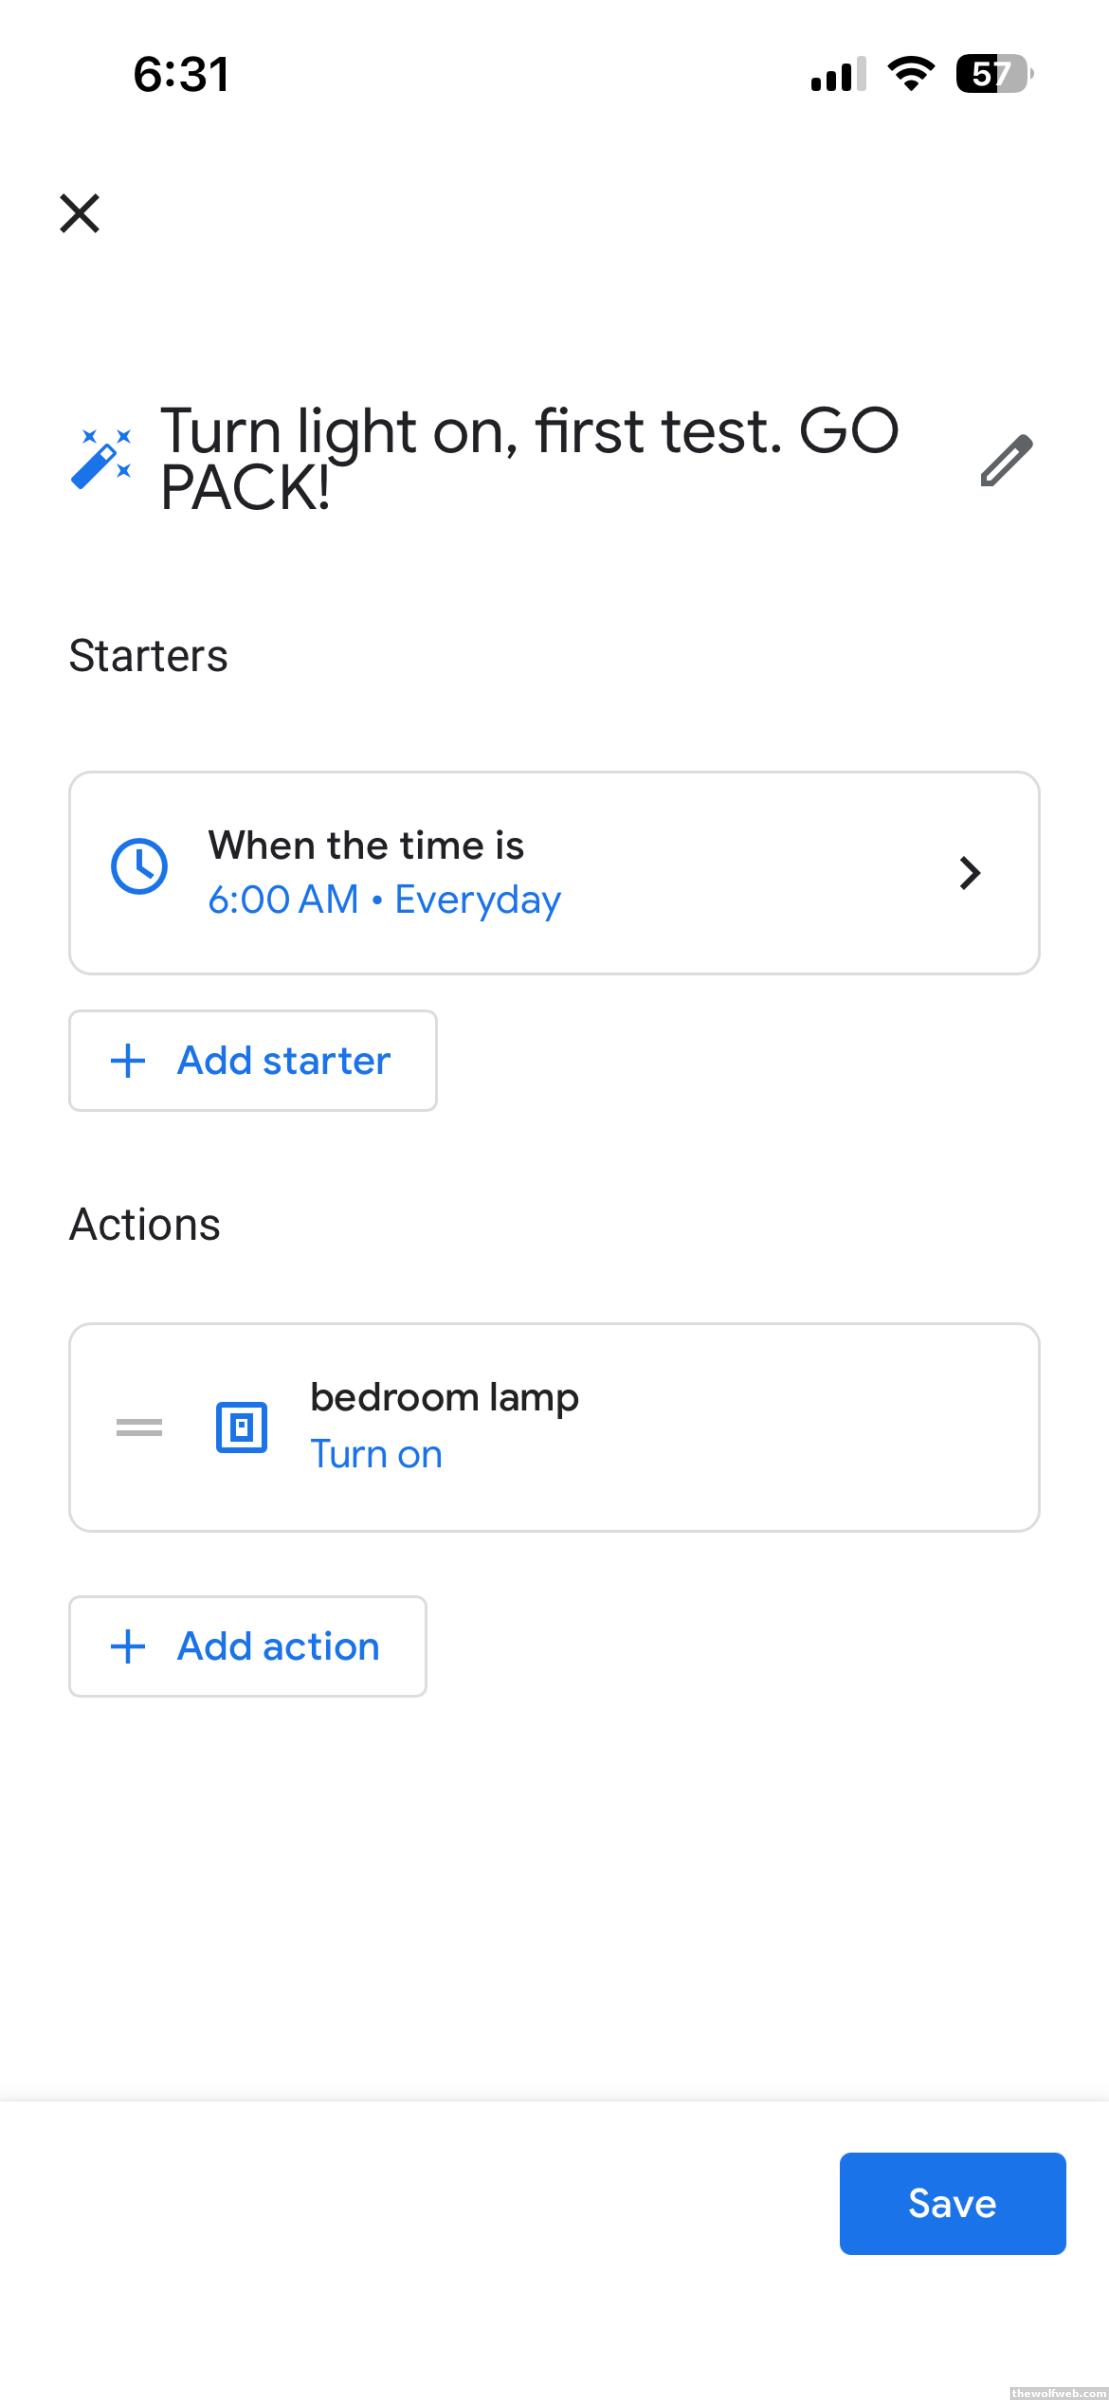1109x2400 pixels.
Task: Edit the routine name with the pencil icon
Action: coord(1006,461)
